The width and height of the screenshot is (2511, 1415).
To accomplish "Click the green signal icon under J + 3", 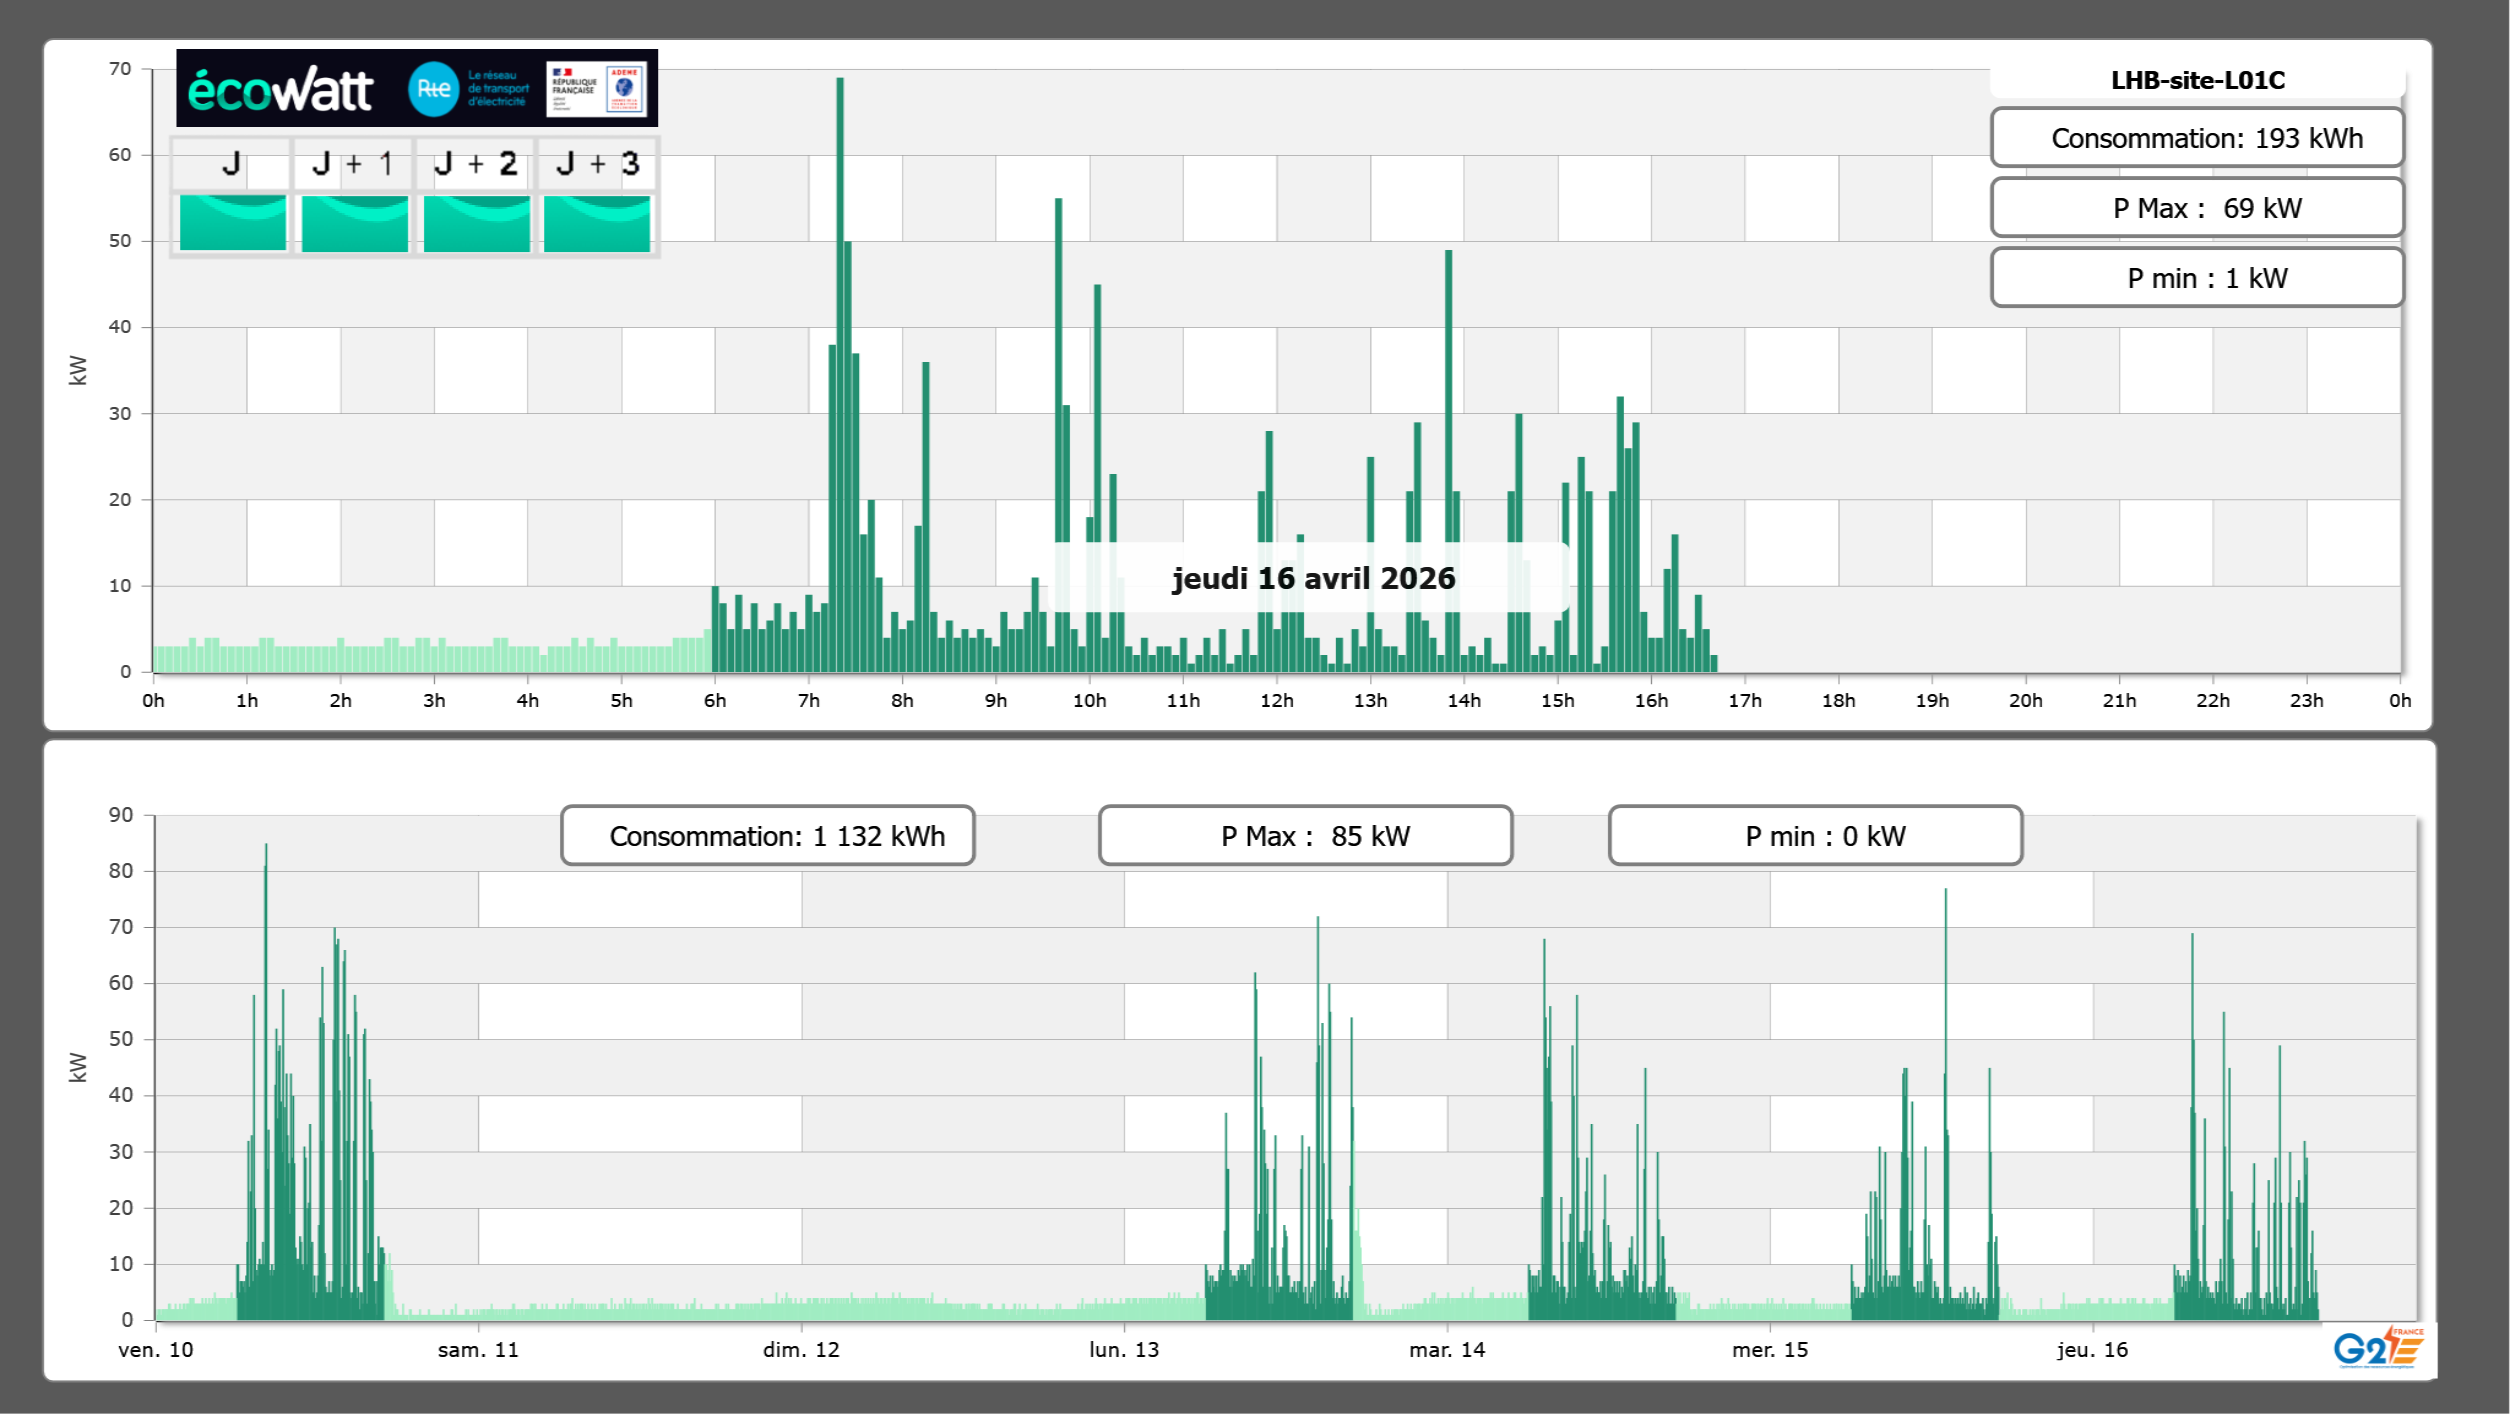I will click(597, 222).
